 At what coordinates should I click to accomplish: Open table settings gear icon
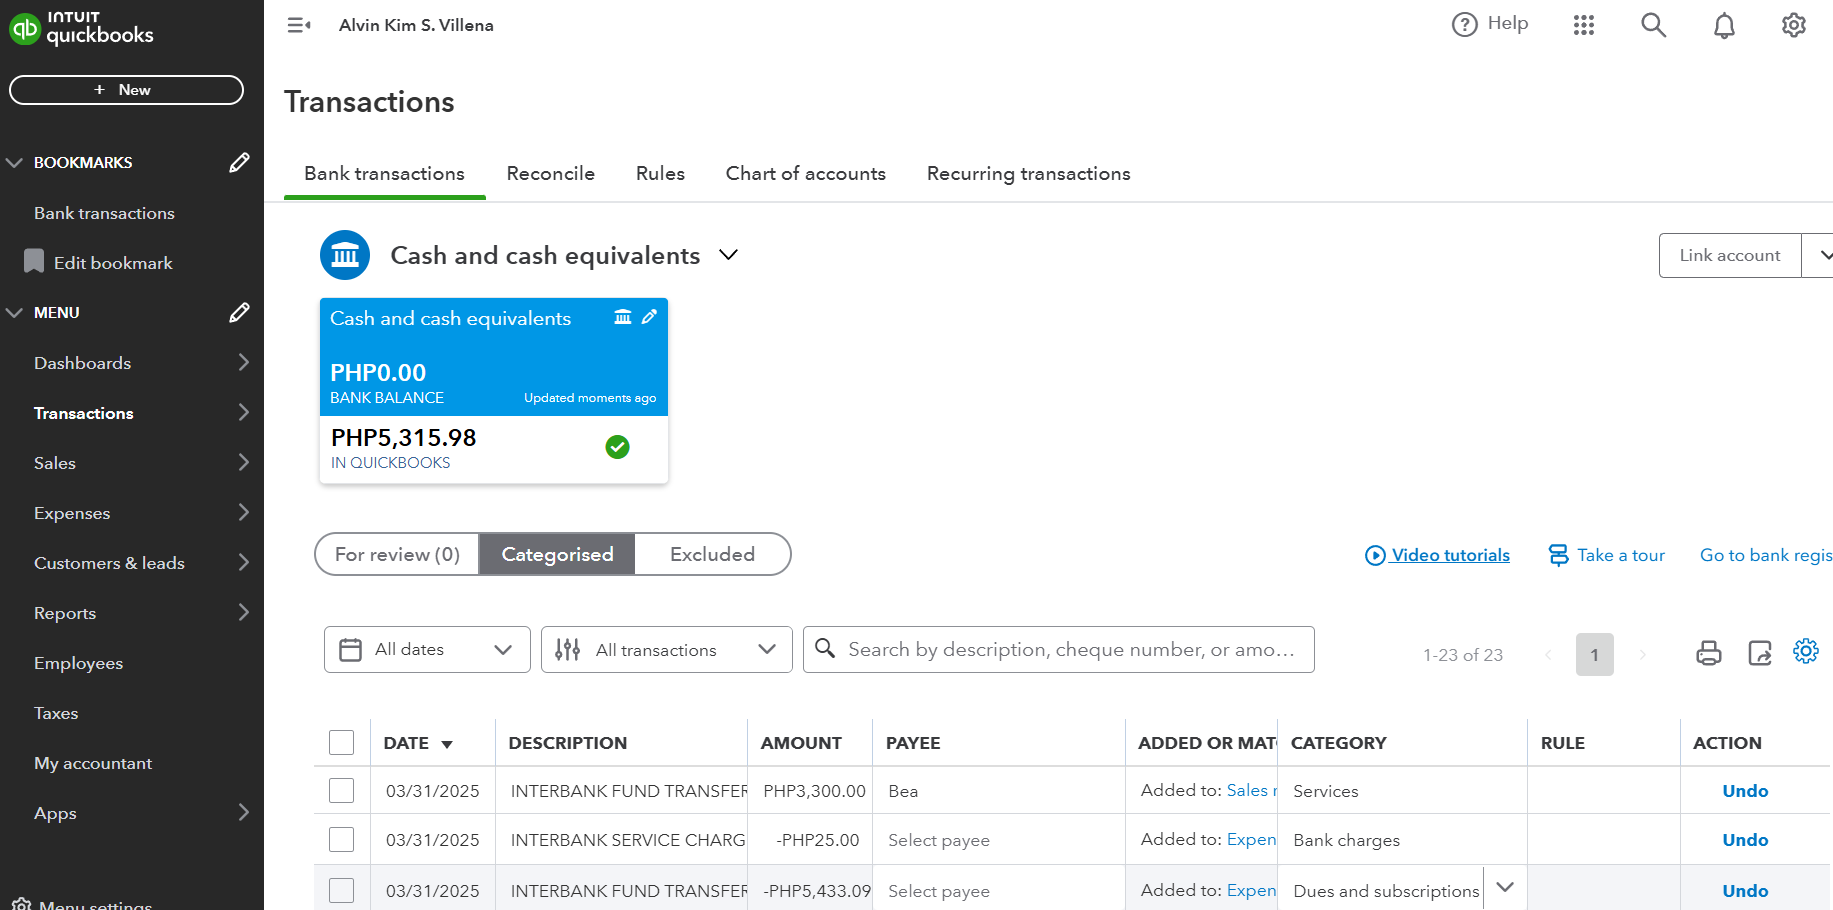click(x=1806, y=651)
